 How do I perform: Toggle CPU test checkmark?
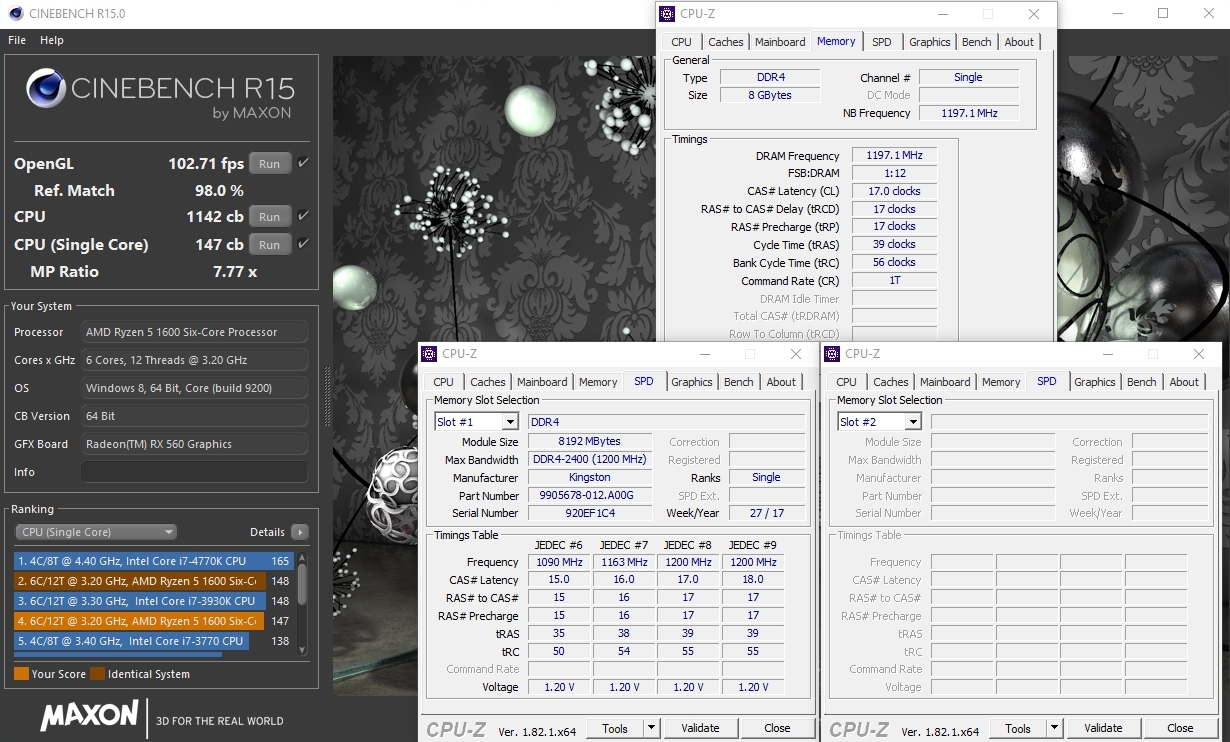tap(303, 215)
